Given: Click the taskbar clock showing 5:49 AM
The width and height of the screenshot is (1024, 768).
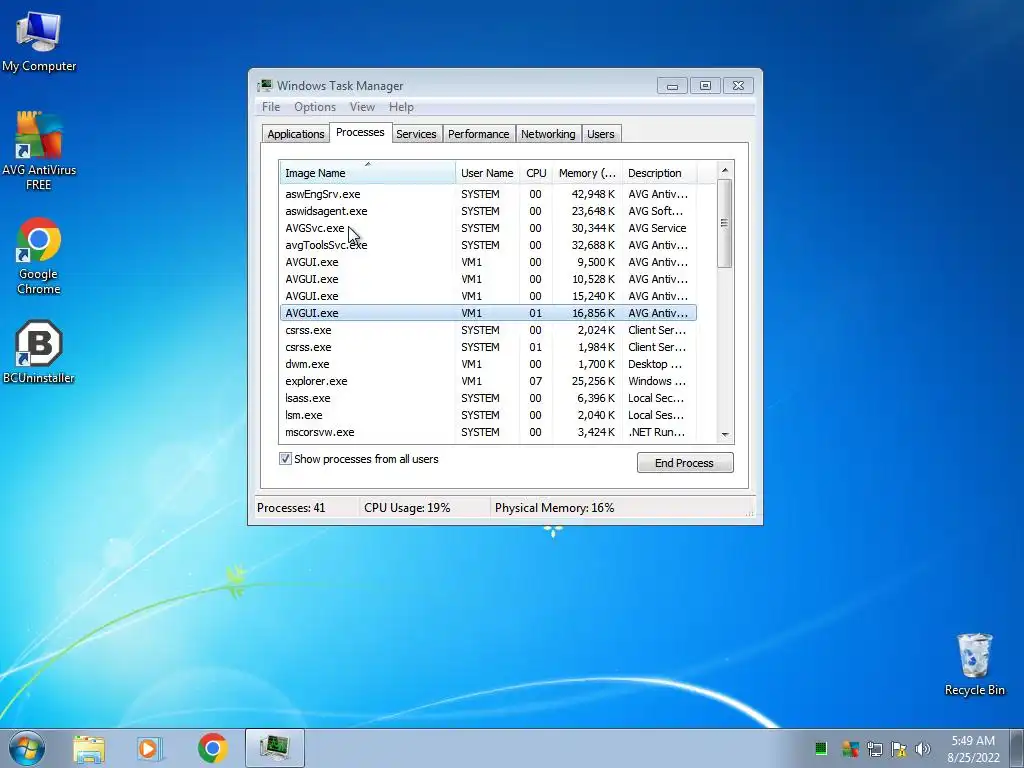Looking at the screenshot, I should (x=973, y=749).
